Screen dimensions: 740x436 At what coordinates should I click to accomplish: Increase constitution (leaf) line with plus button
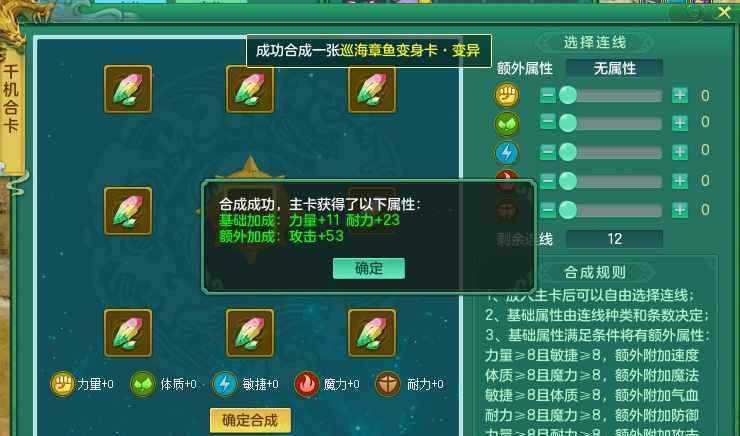click(680, 123)
